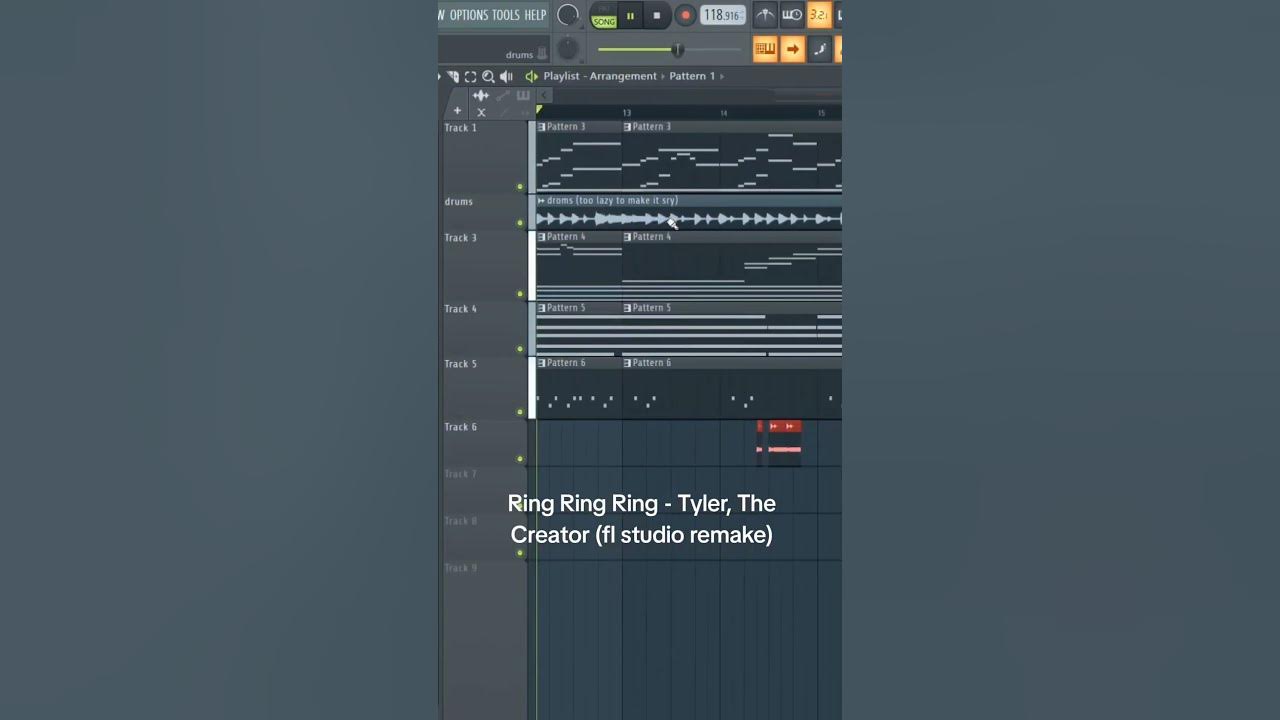1280x720 pixels.
Task: Mute Track 3 with its green dot
Action: 520,294
